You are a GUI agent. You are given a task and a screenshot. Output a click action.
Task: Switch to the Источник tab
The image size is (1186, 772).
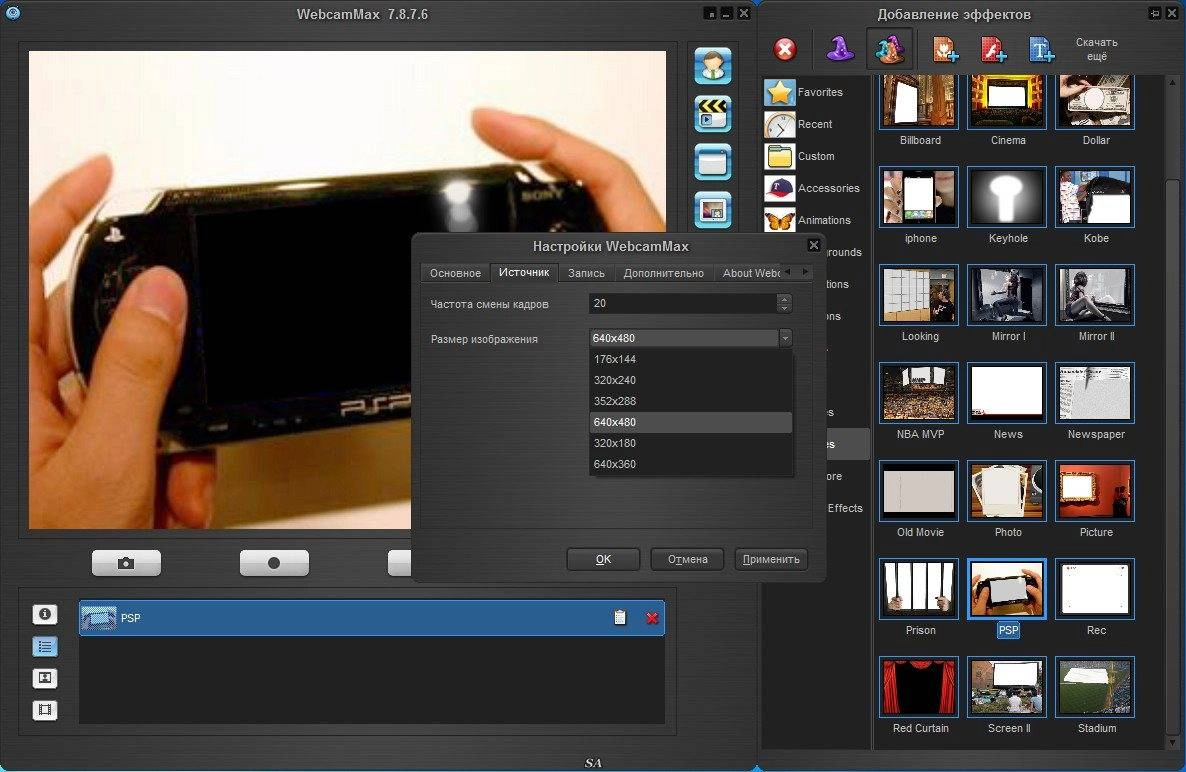(524, 272)
